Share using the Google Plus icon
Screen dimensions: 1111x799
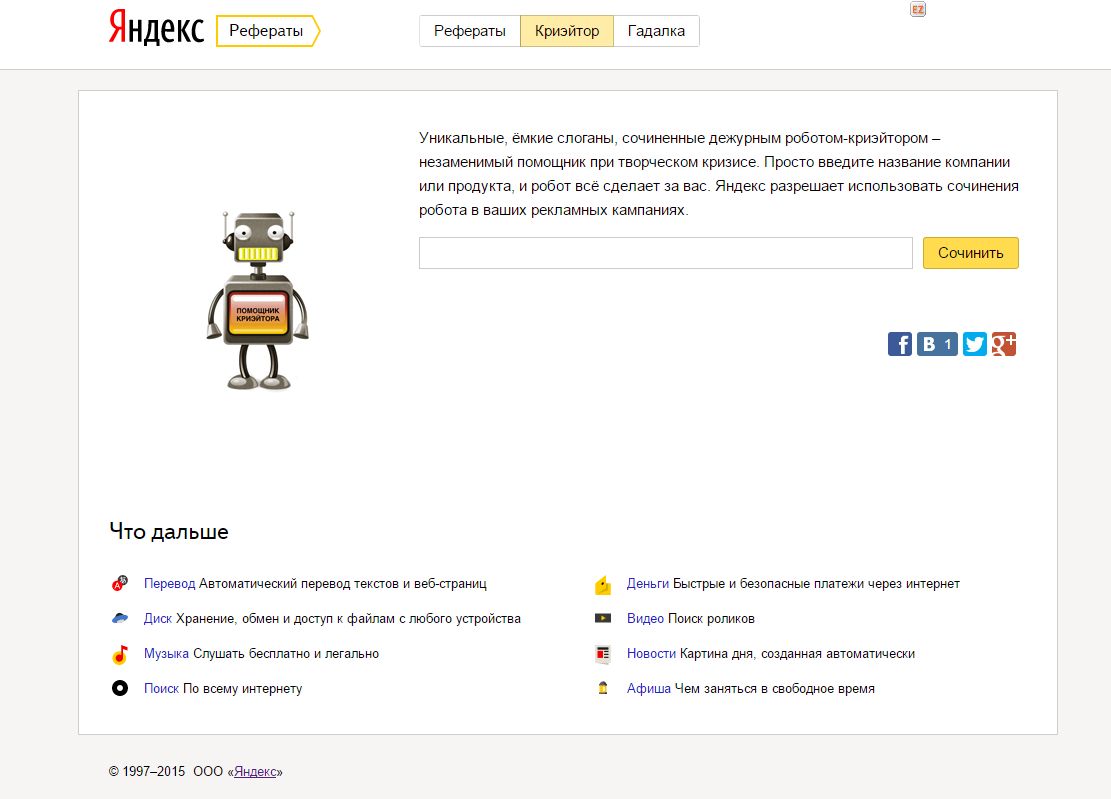[x=1004, y=345]
